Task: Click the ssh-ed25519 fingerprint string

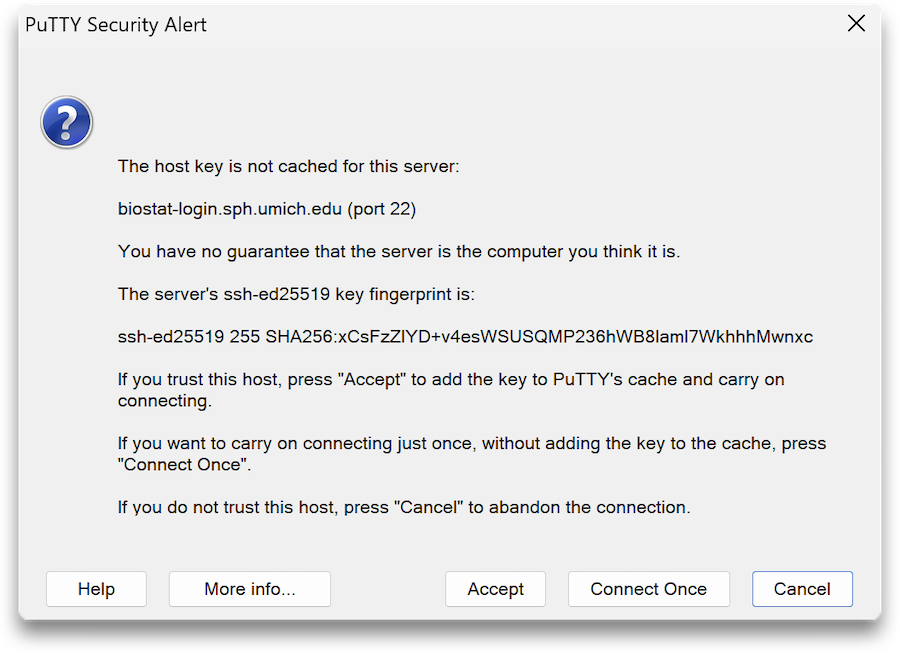Action: 465,337
